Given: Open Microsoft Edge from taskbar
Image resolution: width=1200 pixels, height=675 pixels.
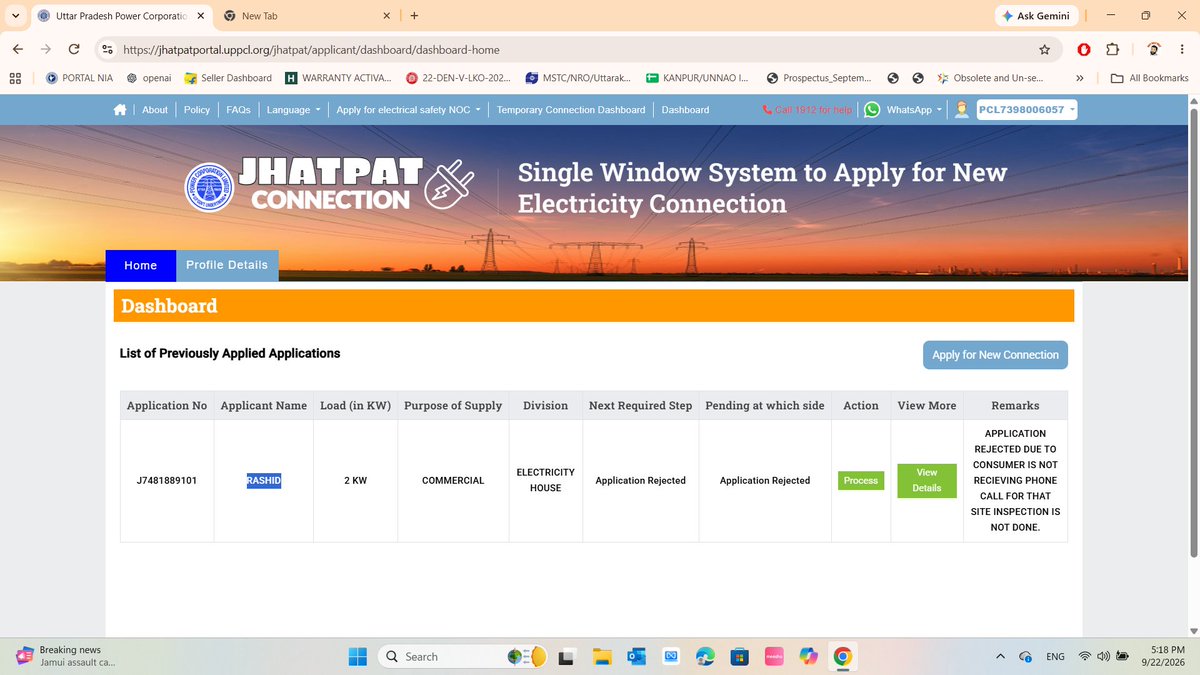Looking at the screenshot, I should click(x=706, y=656).
